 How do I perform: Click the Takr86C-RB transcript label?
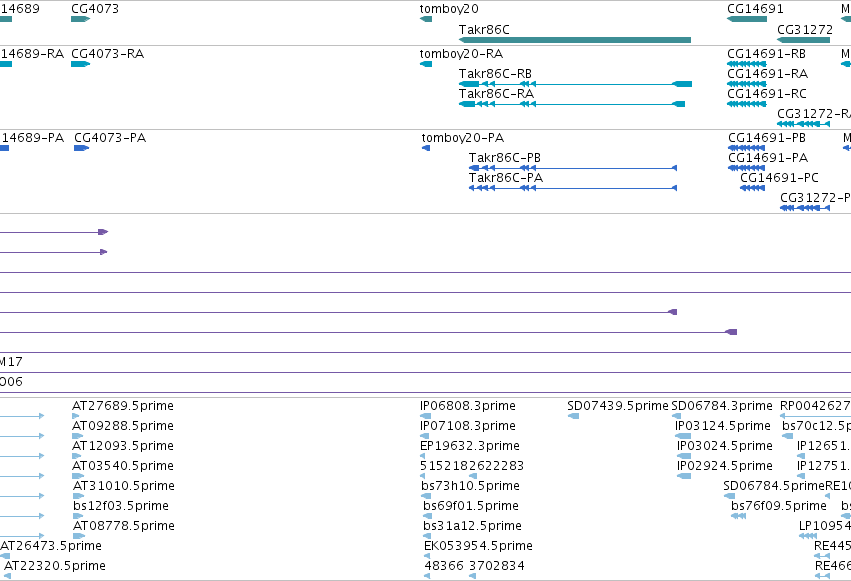pos(495,74)
